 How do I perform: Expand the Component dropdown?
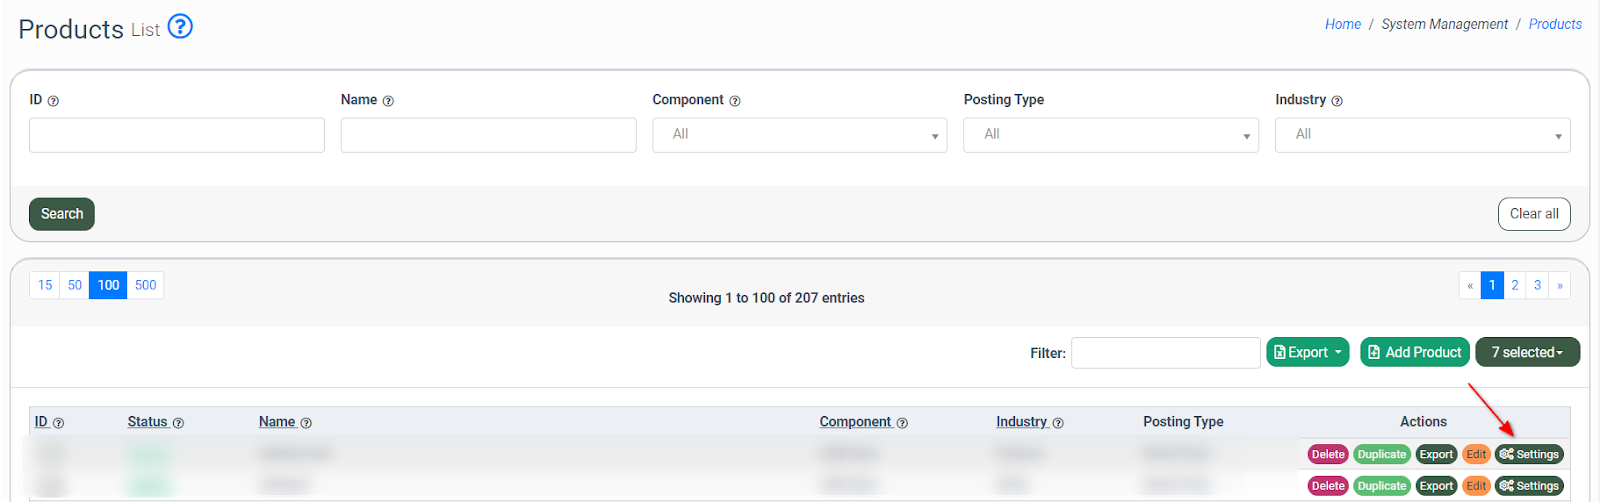click(799, 135)
